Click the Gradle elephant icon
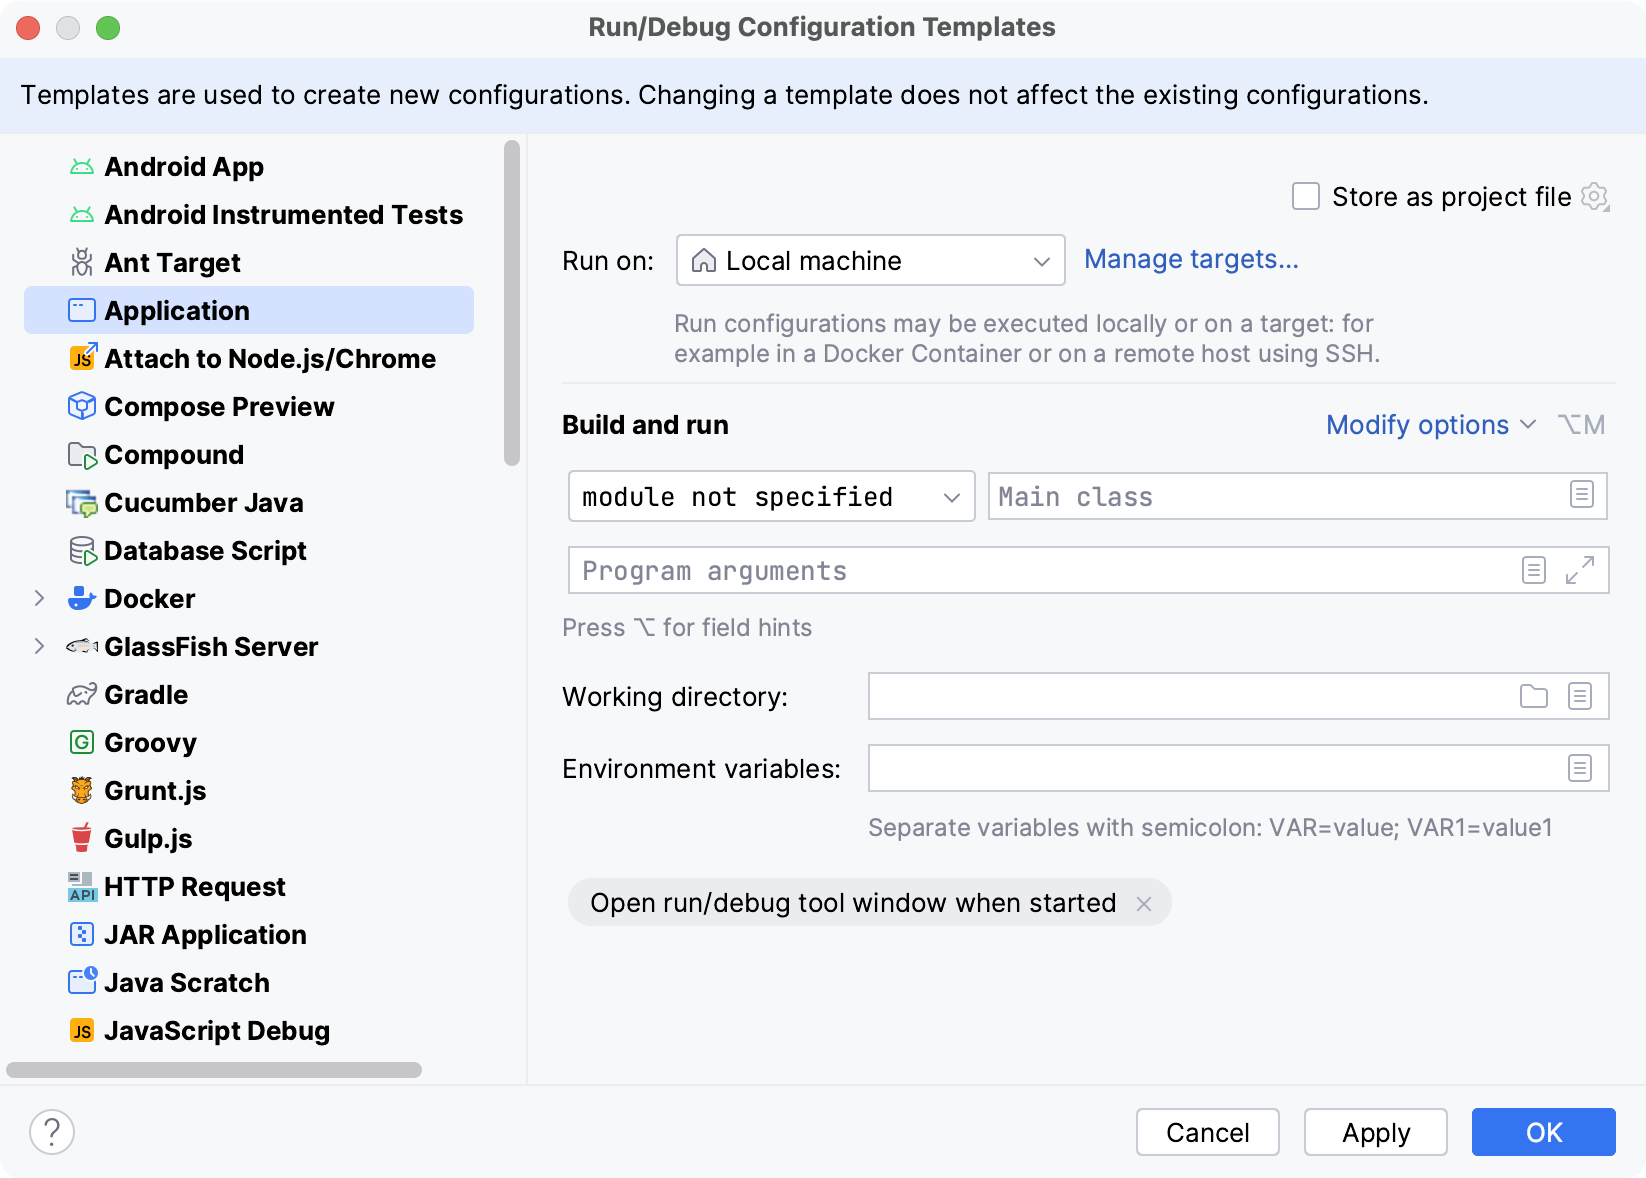The width and height of the screenshot is (1646, 1178). pos(82,694)
